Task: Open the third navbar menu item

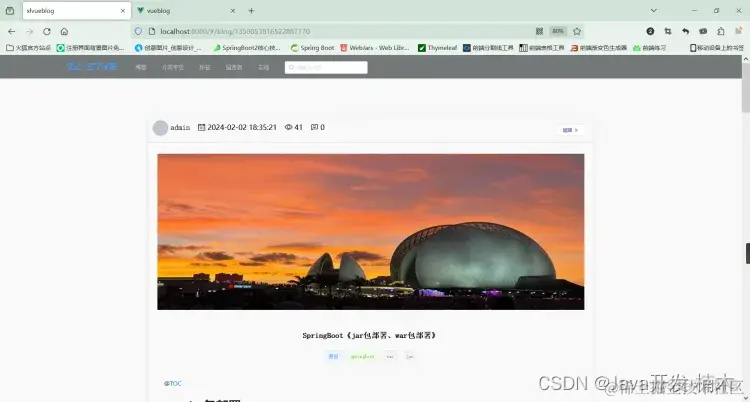Action: (205, 67)
